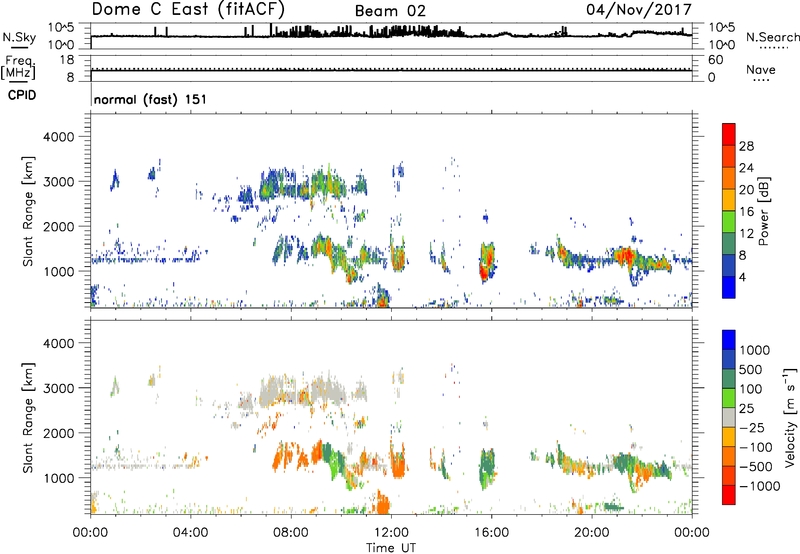The width and height of the screenshot is (800, 554).
Task: Click the 'Power [dB]' colorbar label
Action: 763,211
